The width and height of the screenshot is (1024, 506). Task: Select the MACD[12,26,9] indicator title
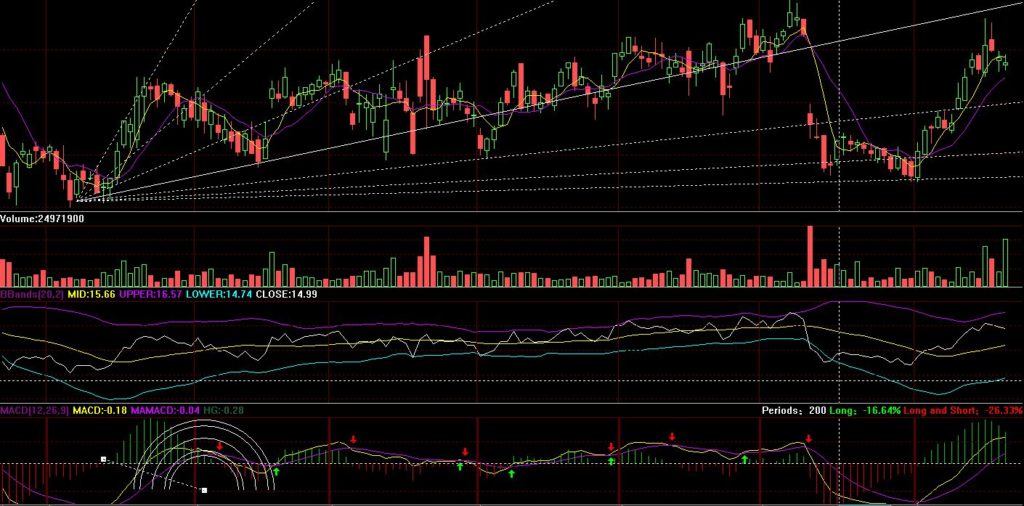(34, 411)
